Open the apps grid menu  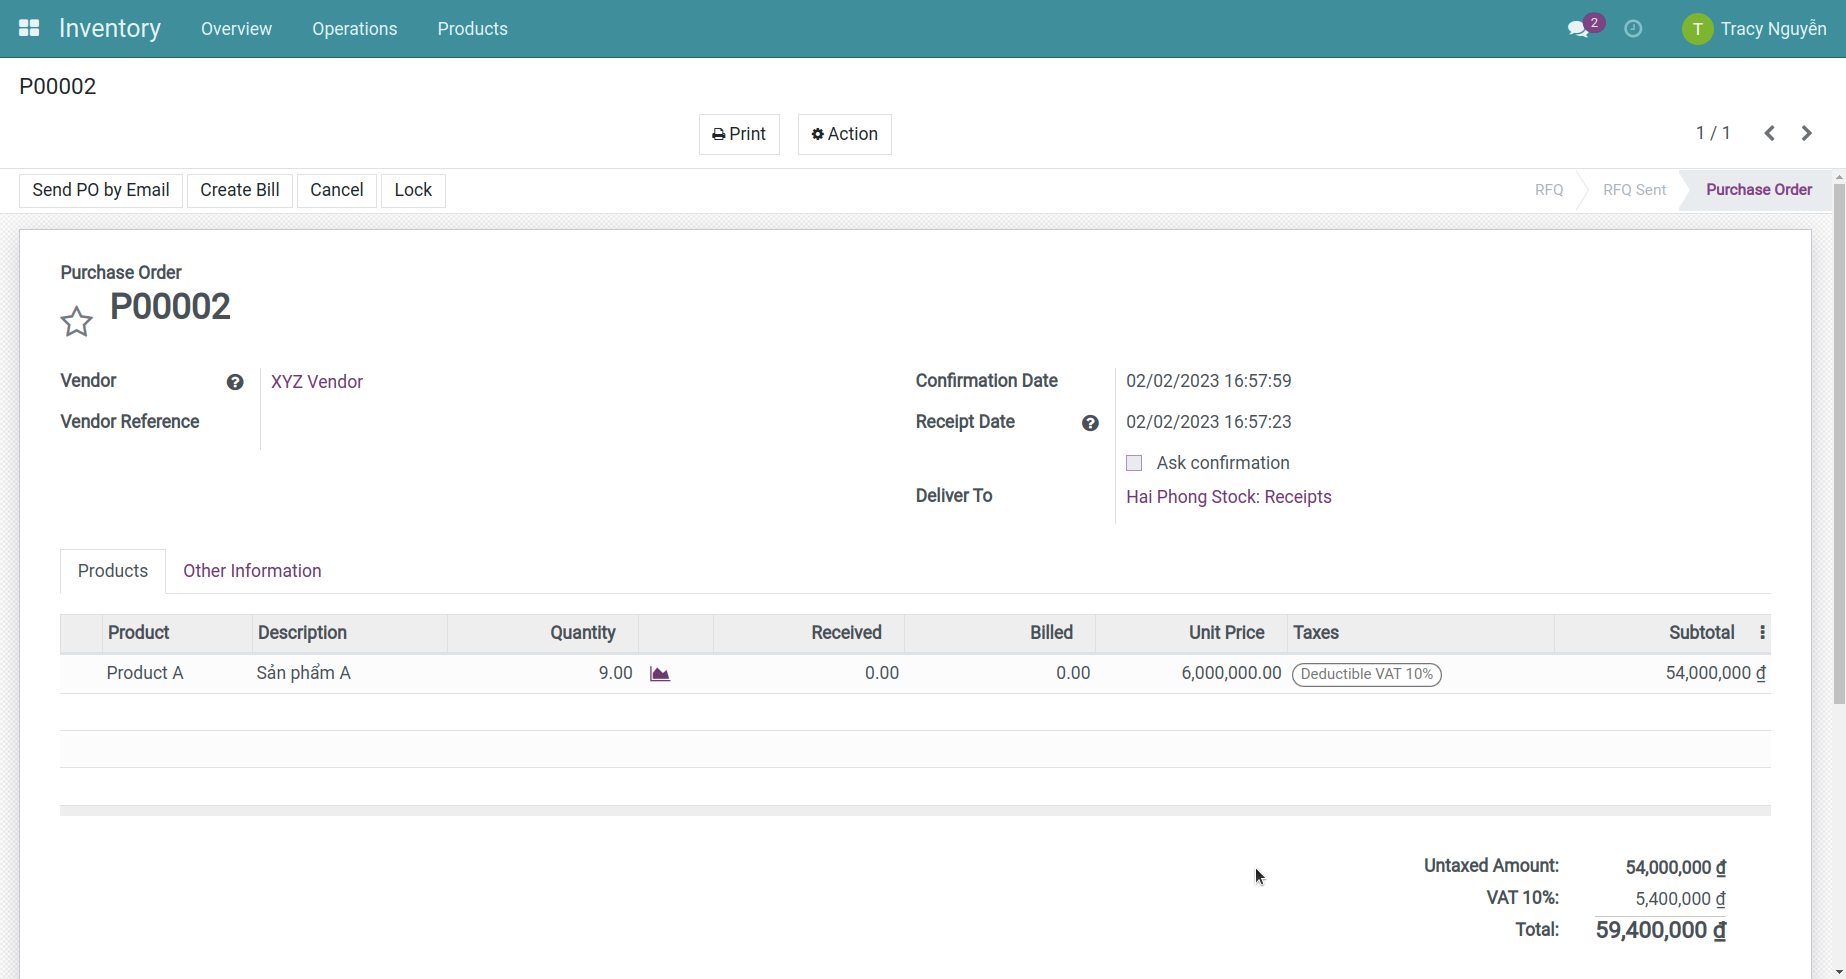pyautogui.click(x=28, y=28)
